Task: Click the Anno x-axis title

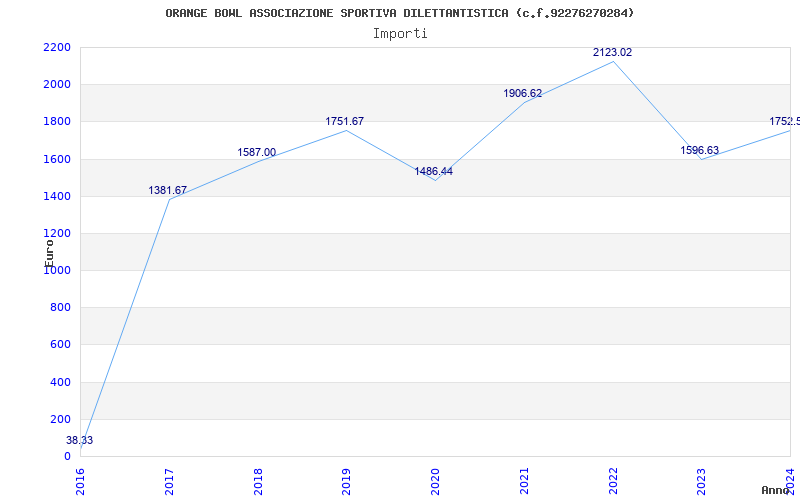Action: 776,490
